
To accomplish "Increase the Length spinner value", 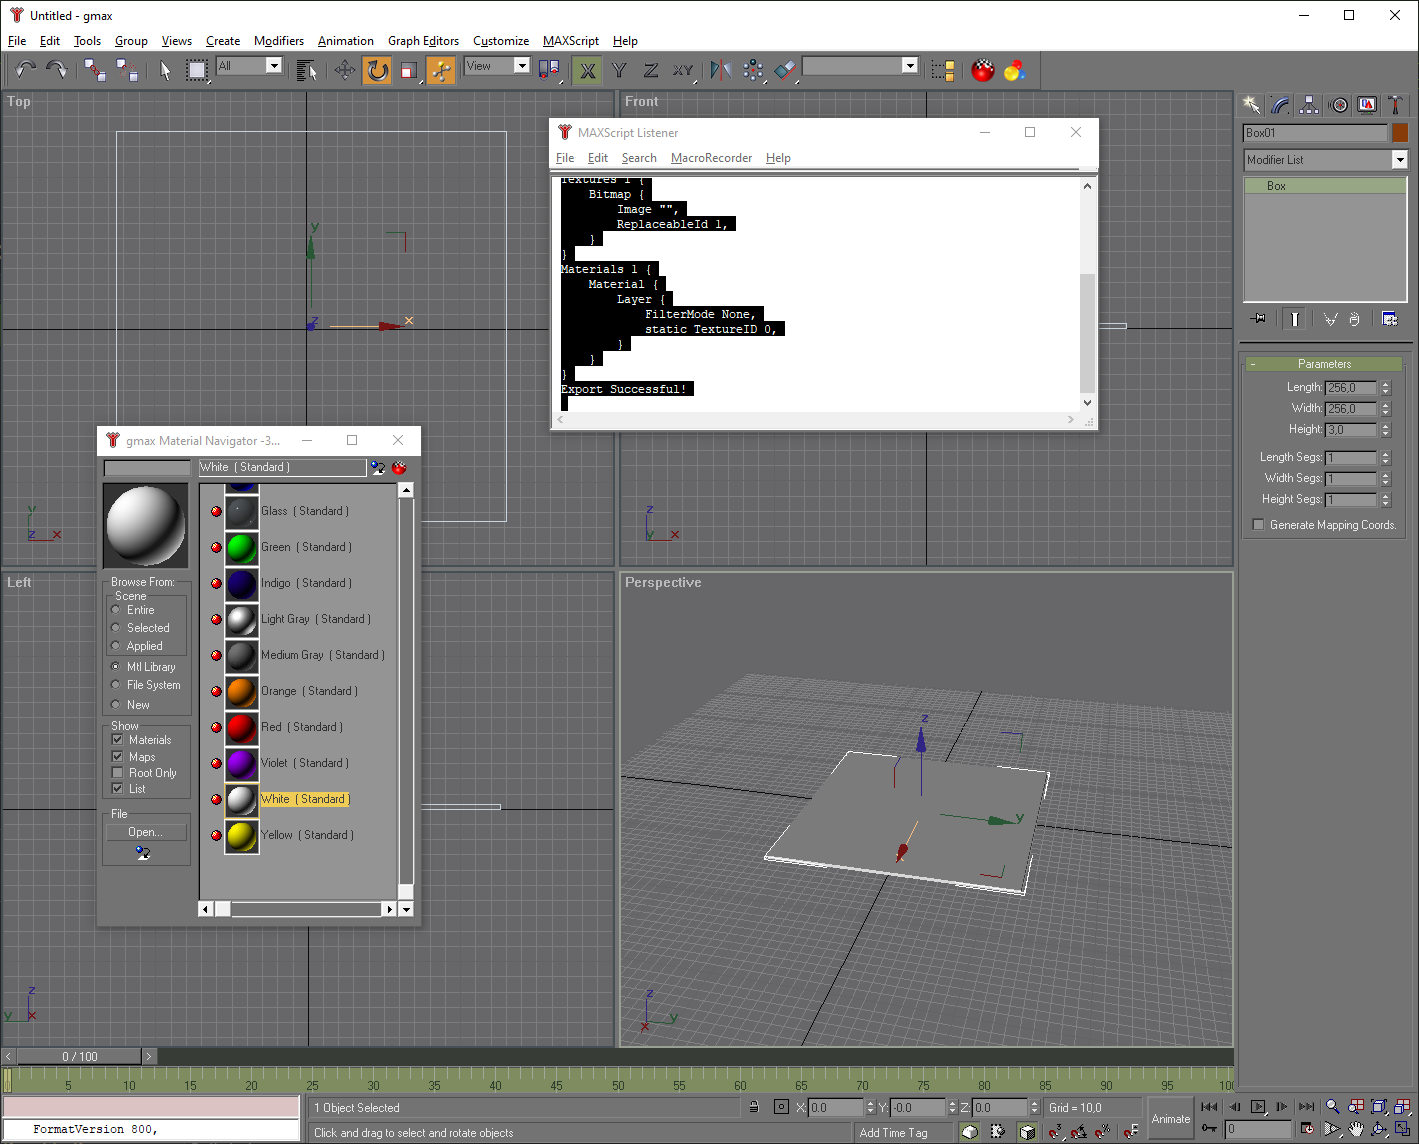I will click(x=1386, y=384).
